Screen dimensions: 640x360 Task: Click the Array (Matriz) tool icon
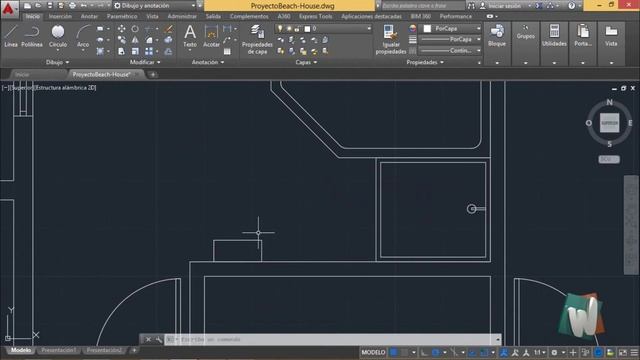[149, 51]
